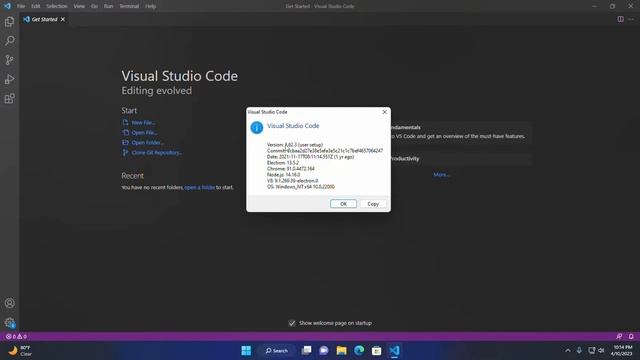Click the V8 version line
The width and height of the screenshot is (640, 360).
pyautogui.click(x=292, y=181)
